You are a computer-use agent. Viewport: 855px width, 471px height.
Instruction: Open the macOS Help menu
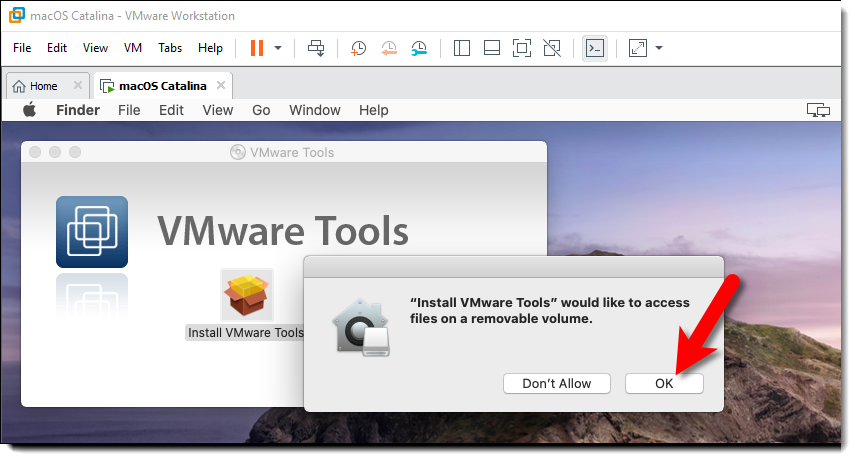coord(374,110)
